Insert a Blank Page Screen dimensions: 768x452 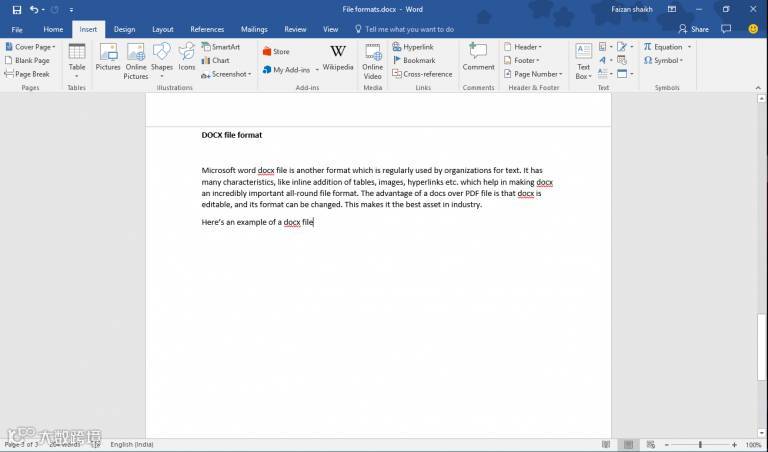[x=27, y=60]
